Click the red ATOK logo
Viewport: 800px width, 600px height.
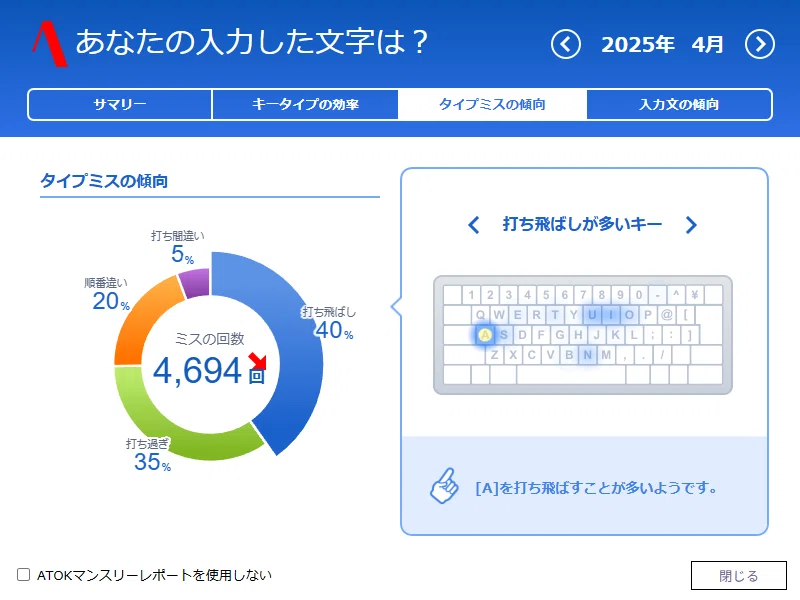pos(49,44)
